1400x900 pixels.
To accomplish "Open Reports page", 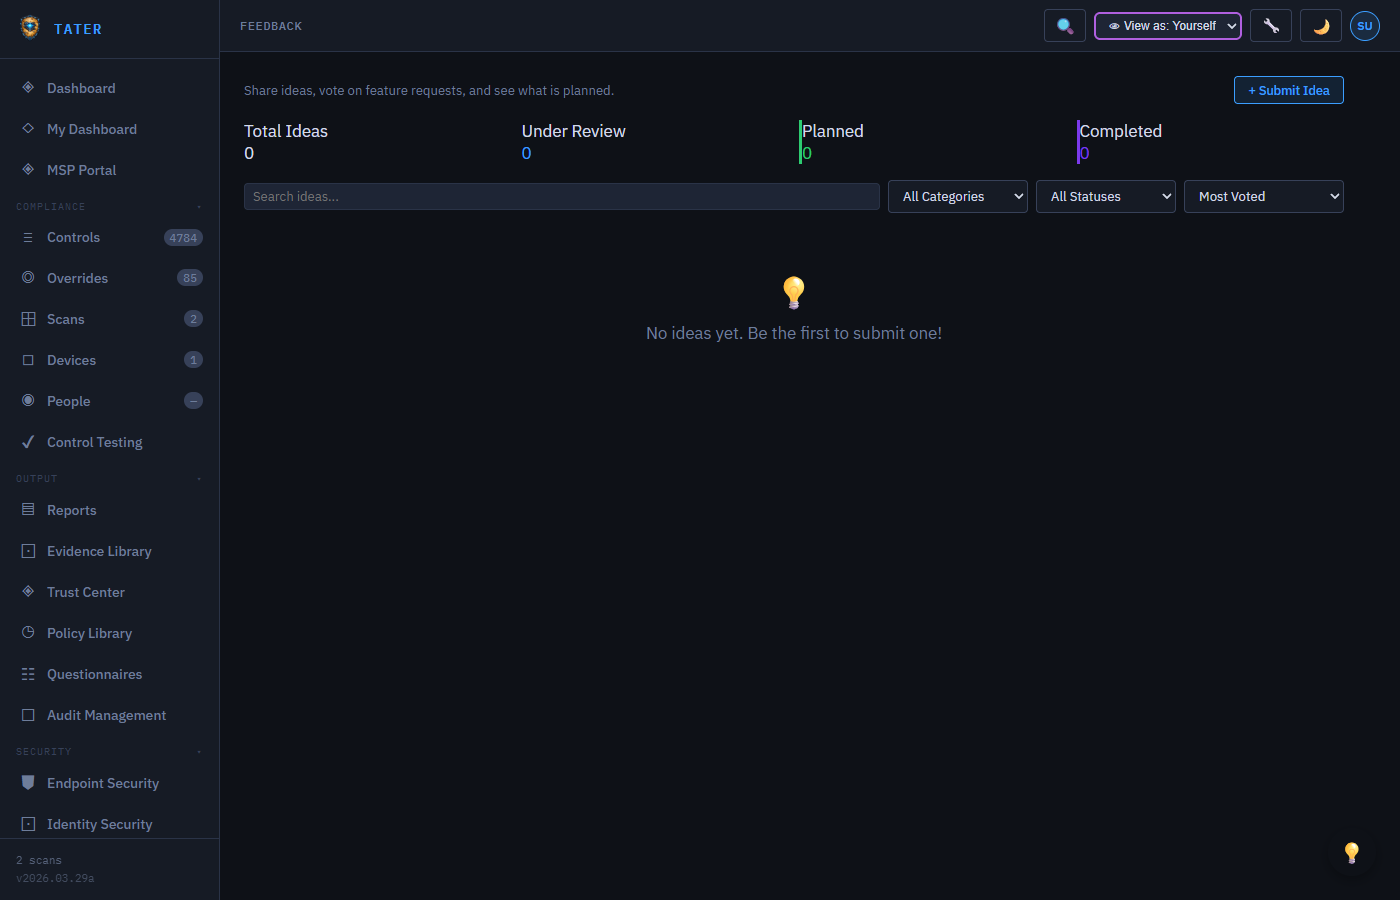I will pos(110,510).
